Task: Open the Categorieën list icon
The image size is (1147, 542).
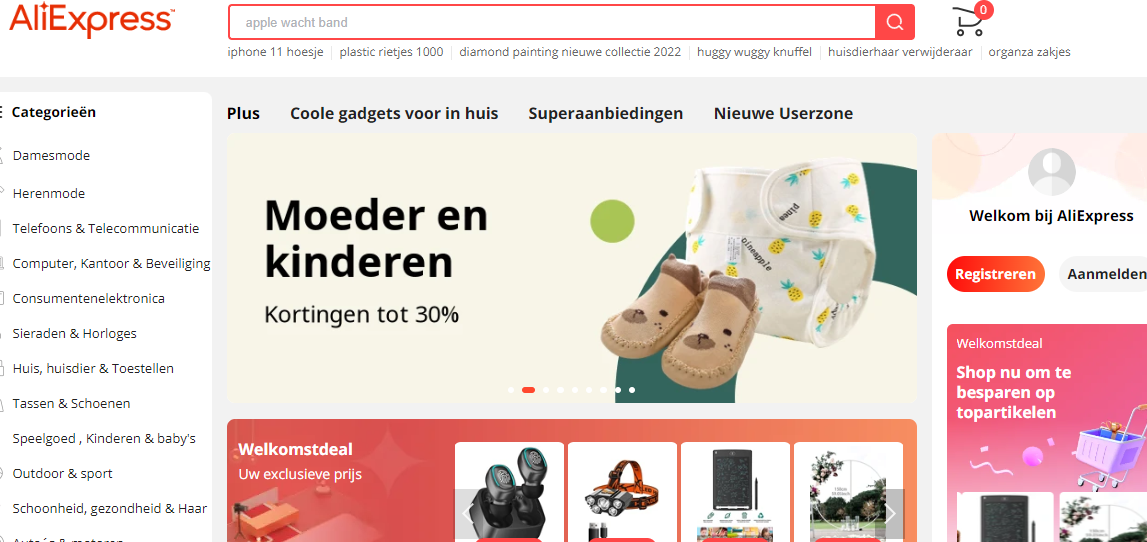Action: (1, 112)
